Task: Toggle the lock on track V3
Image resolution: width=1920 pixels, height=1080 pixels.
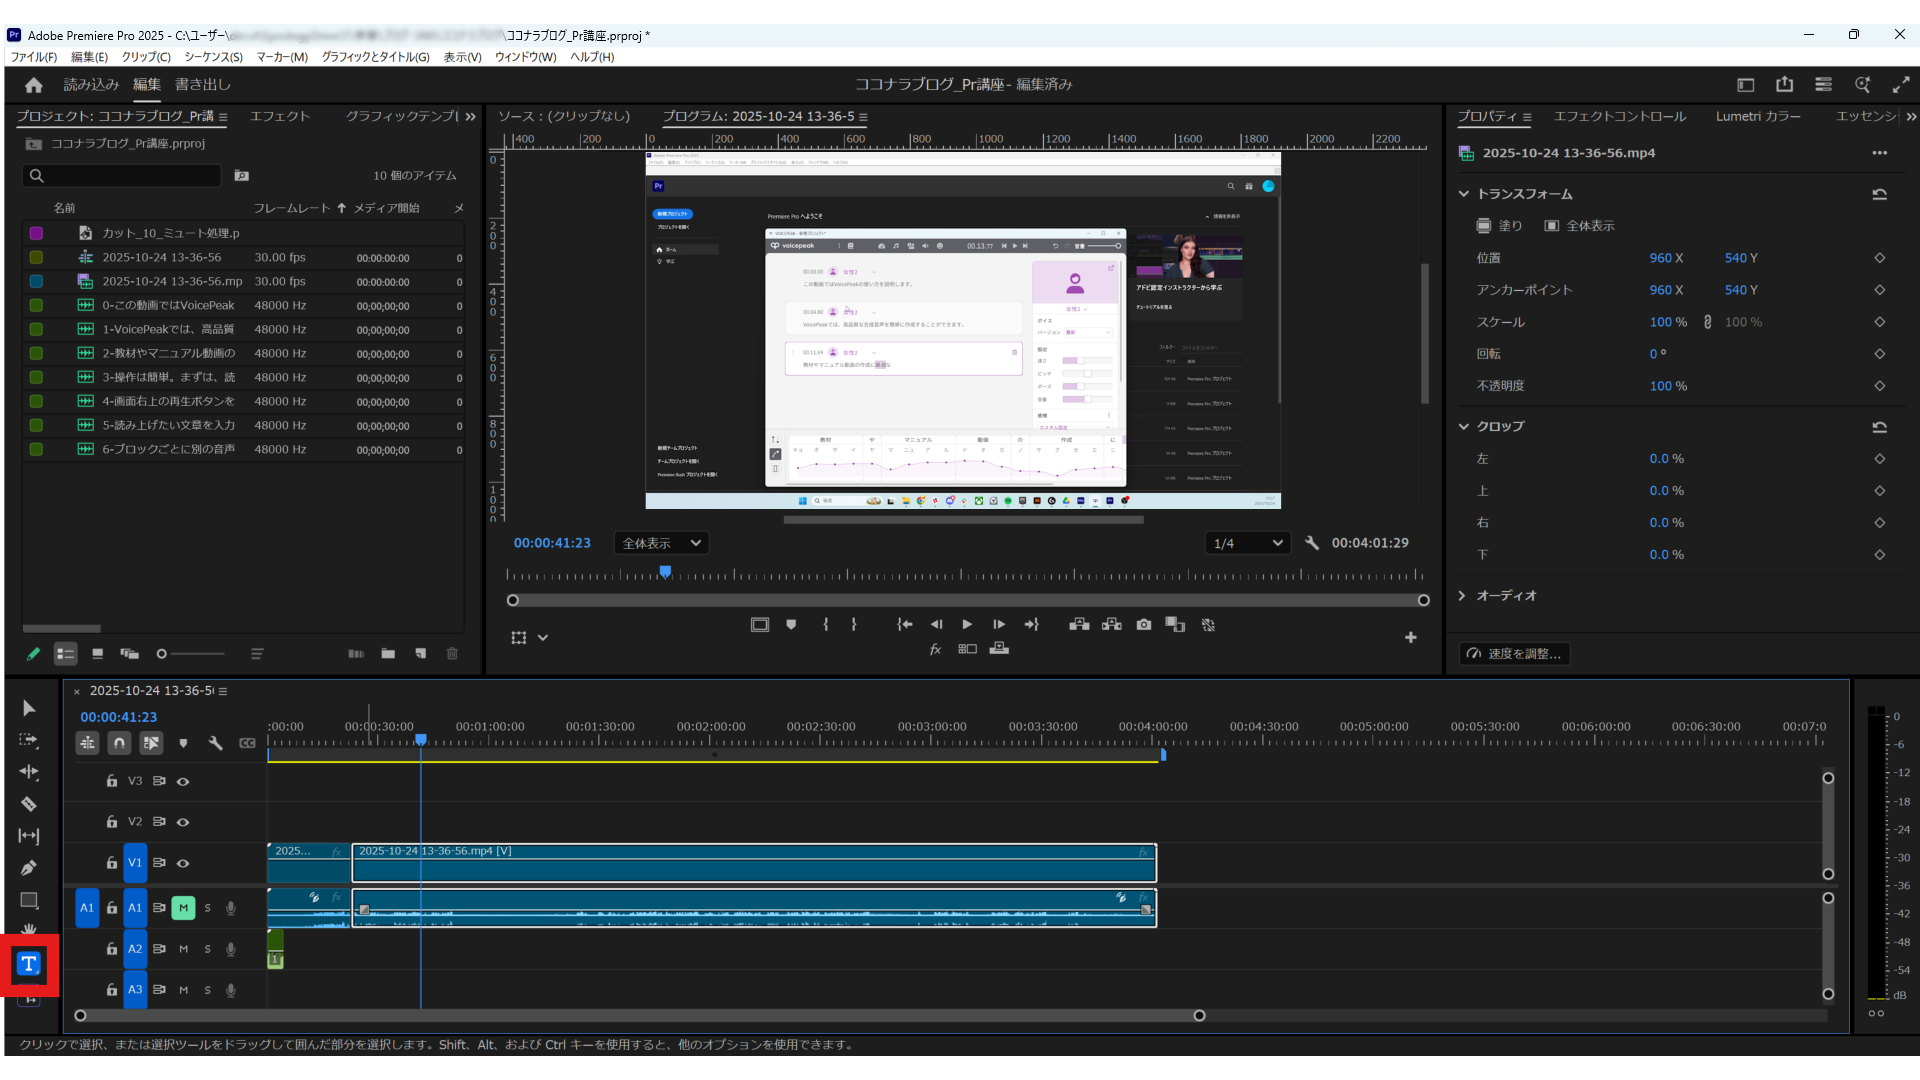Action: coord(112,781)
